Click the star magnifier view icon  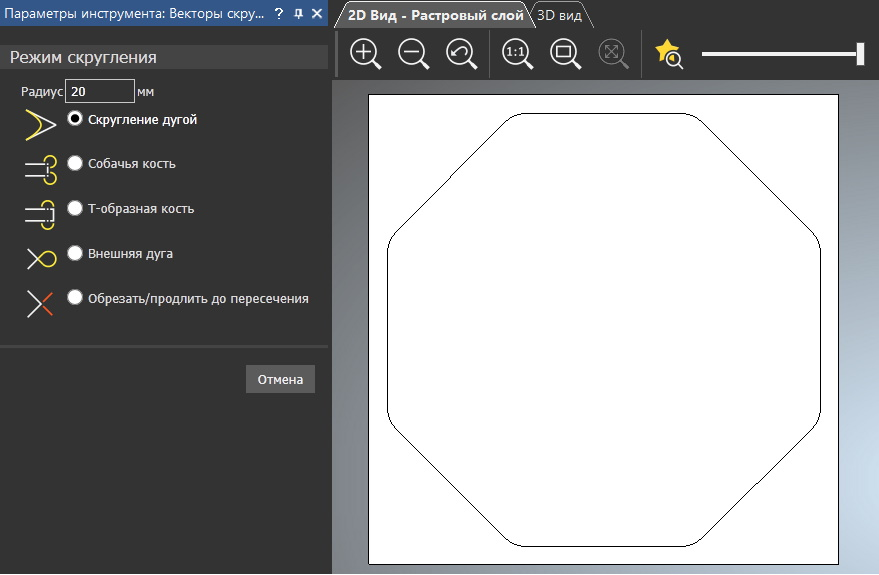point(668,54)
